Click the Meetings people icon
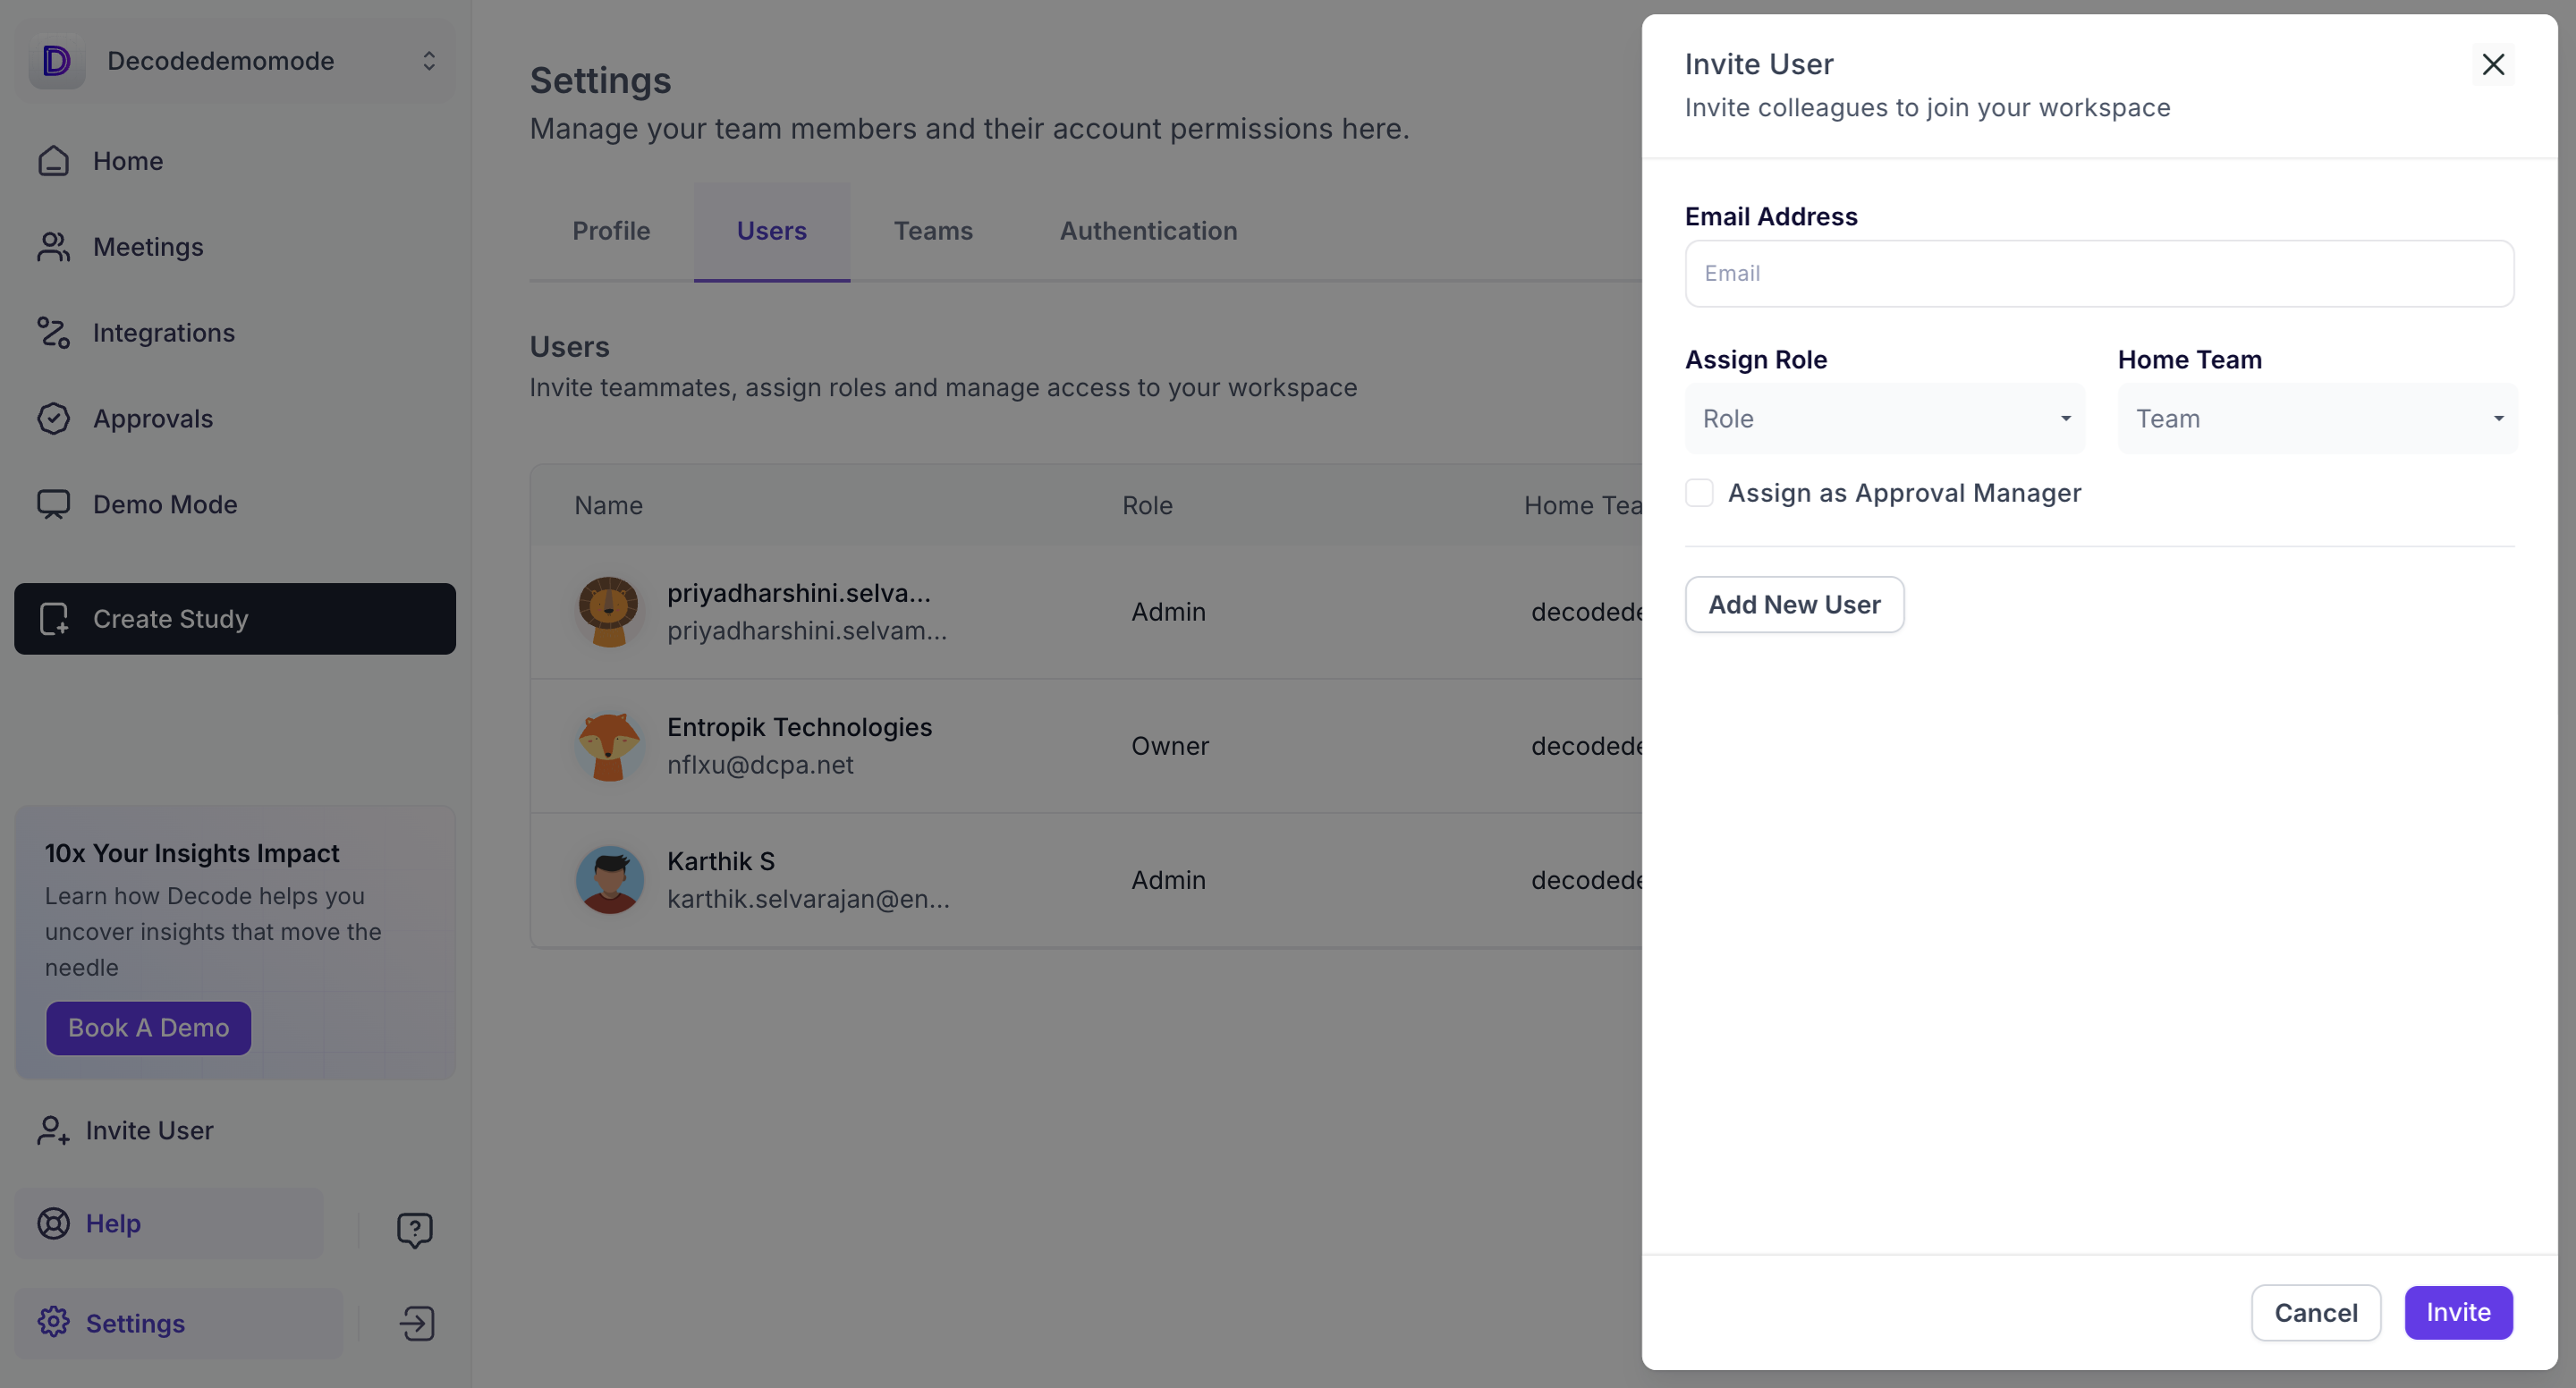The height and width of the screenshot is (1388, 2576). coord(53,247)
